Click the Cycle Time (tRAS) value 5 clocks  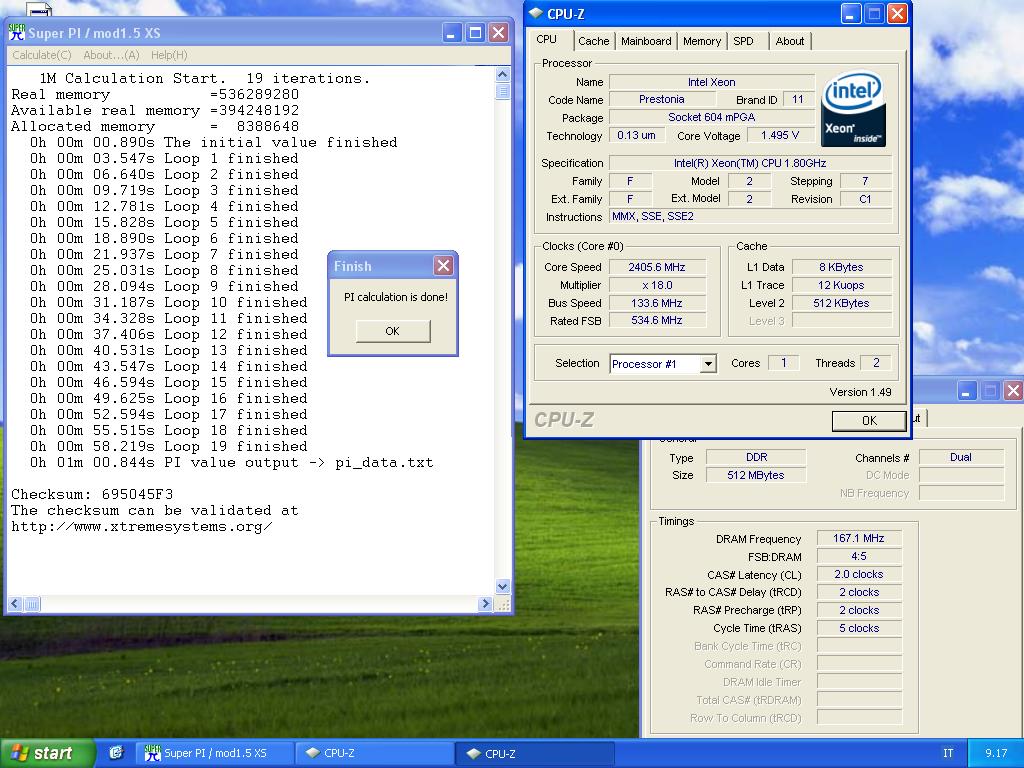click(x=859, y=628)
